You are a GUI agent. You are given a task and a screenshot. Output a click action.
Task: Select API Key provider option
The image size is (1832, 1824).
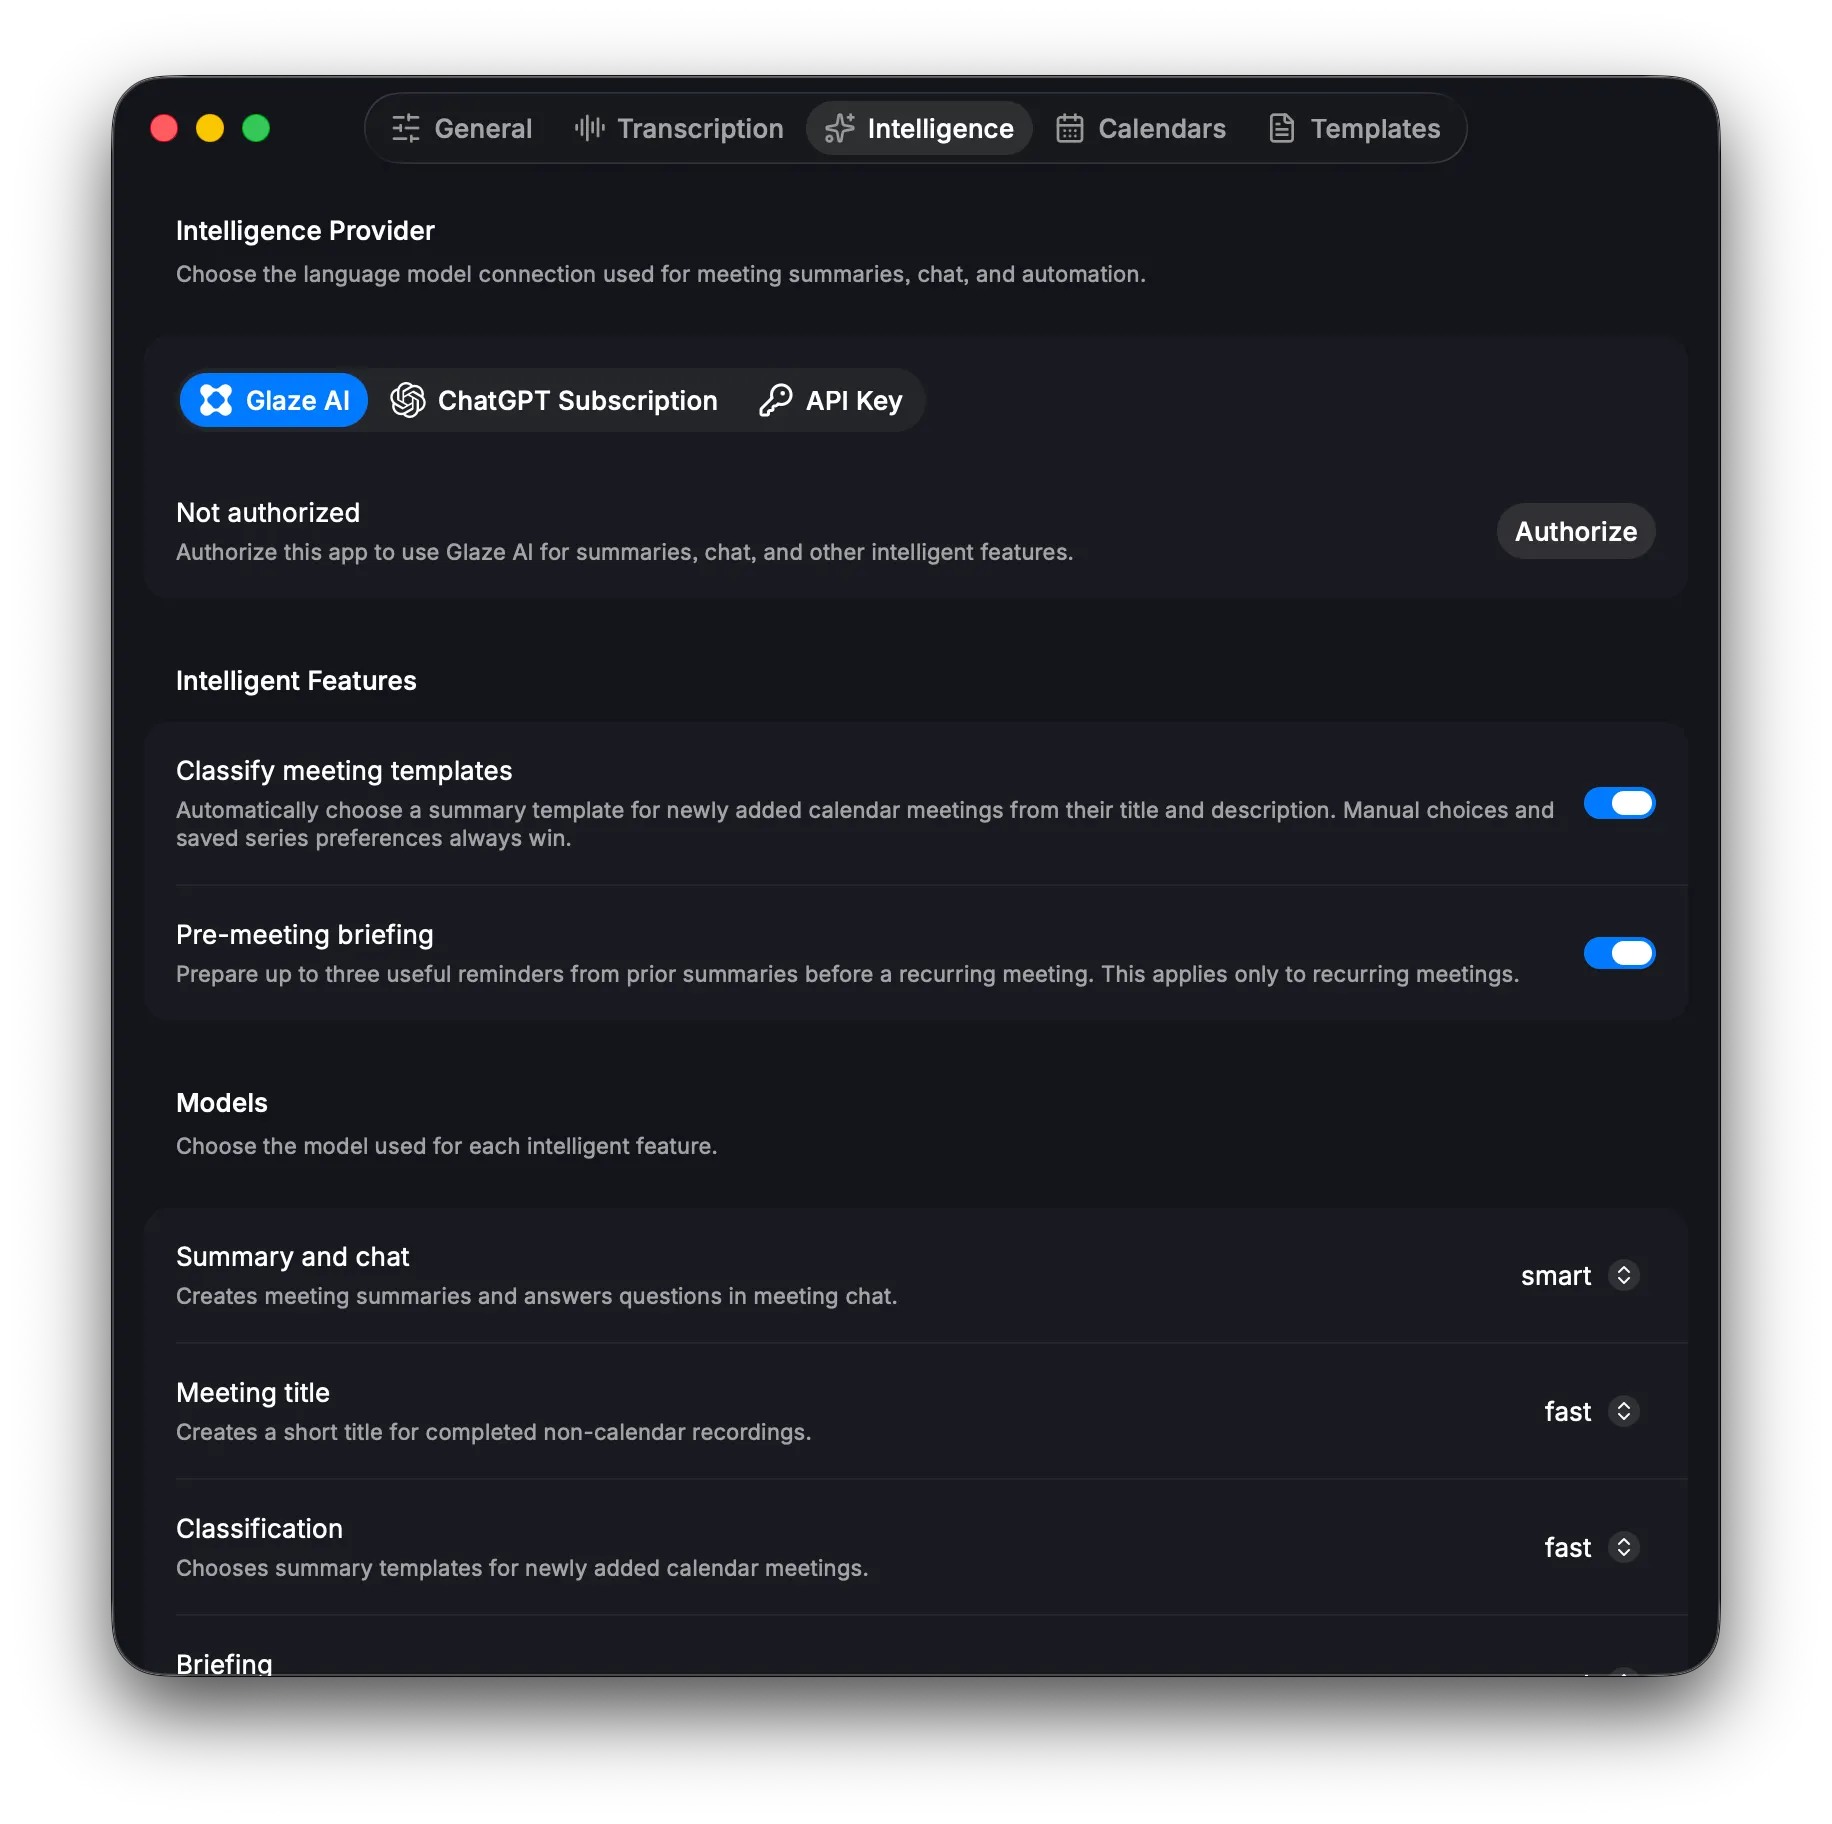[x=831, y=400]
